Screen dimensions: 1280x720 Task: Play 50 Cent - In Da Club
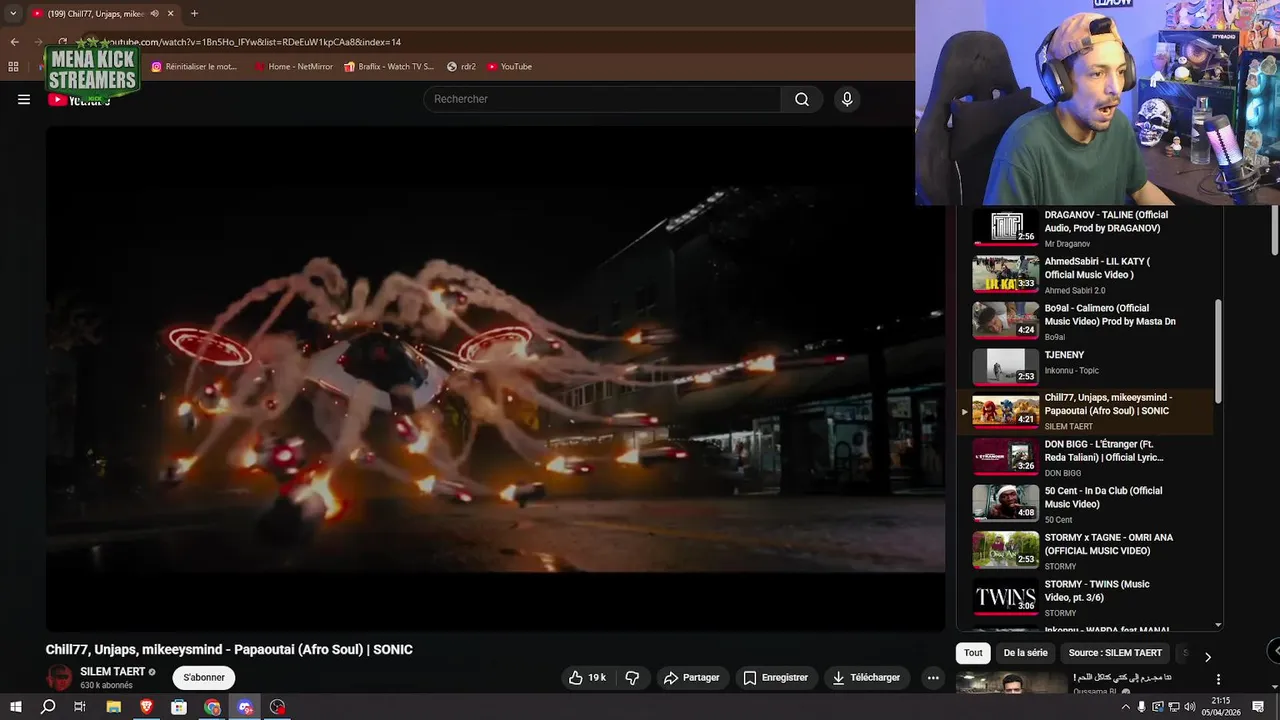tap(1085, 504)
